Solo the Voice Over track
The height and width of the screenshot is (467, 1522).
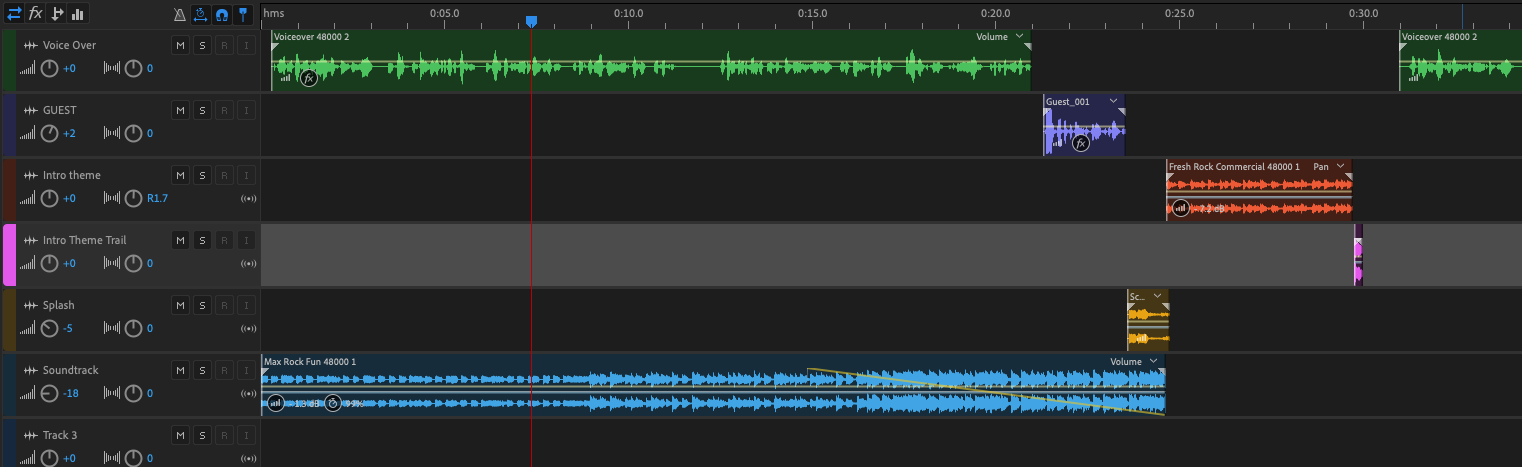pyautogui.click(x=202, y=45)
